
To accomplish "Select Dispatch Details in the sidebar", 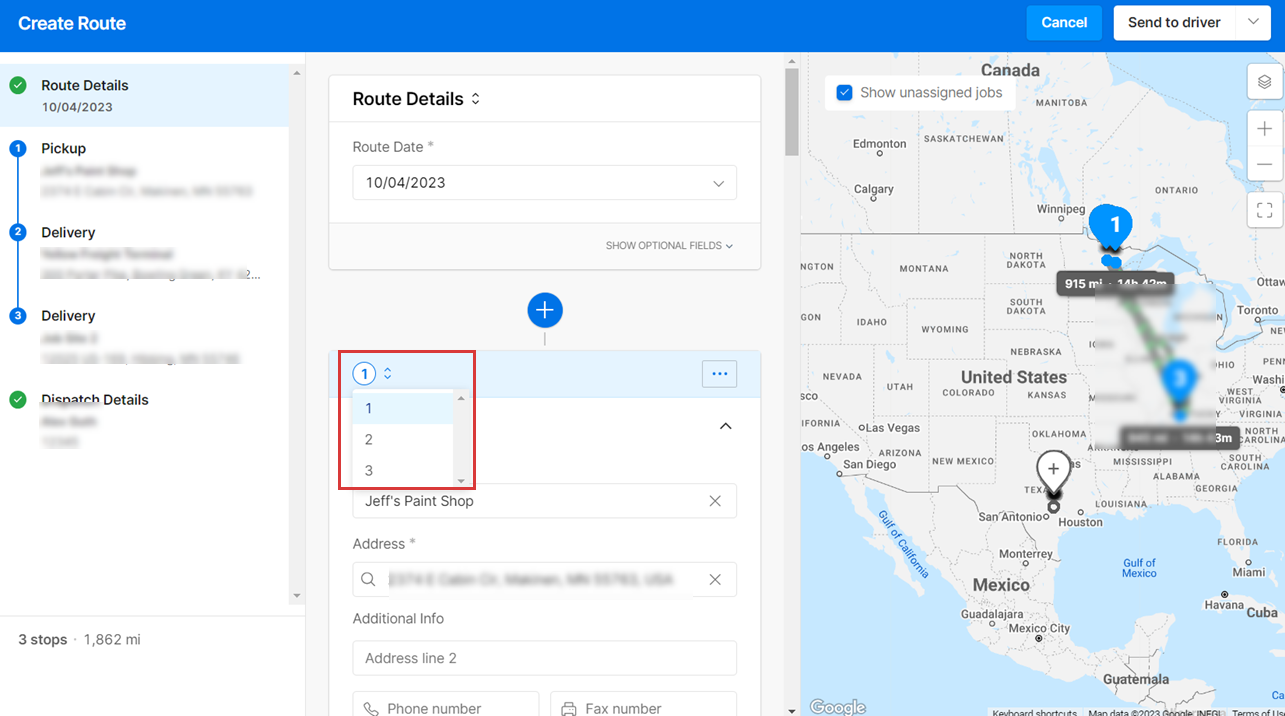I will [x=95, y=400].
